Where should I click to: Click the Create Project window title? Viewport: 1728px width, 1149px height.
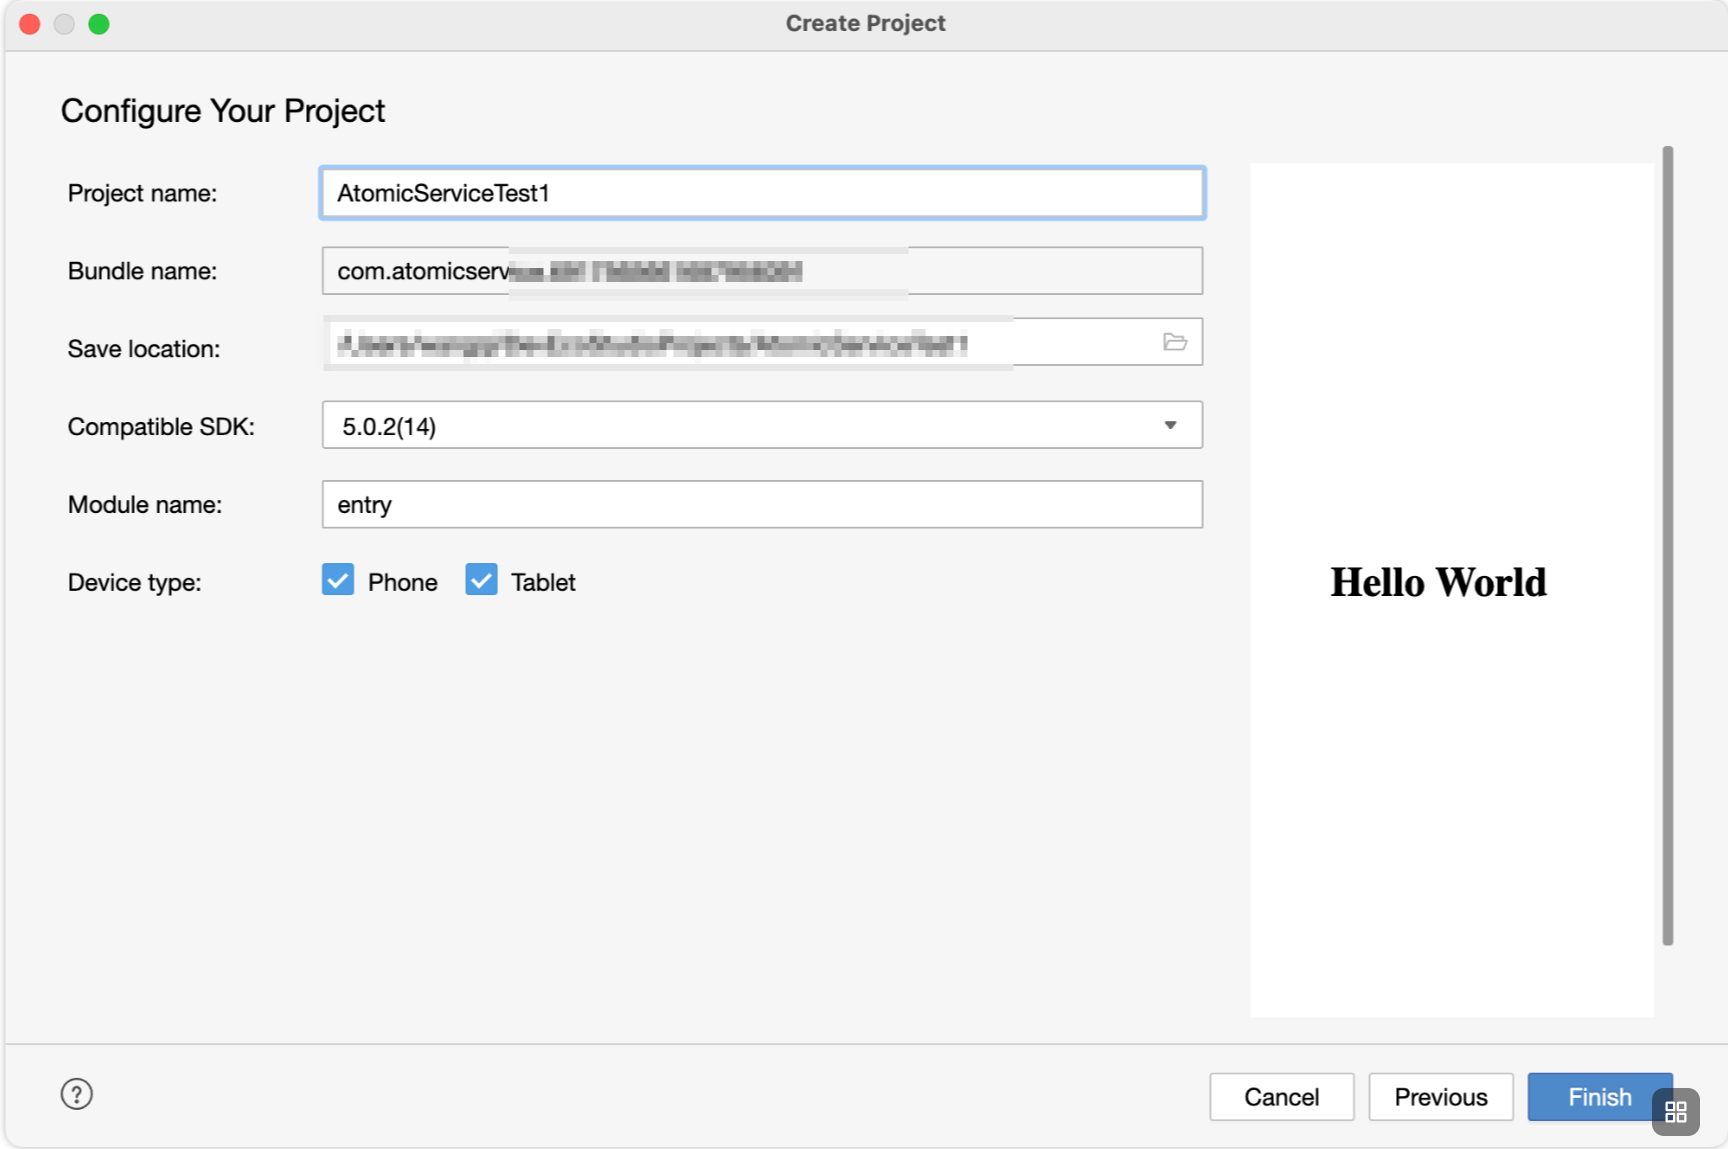[865, 23]
